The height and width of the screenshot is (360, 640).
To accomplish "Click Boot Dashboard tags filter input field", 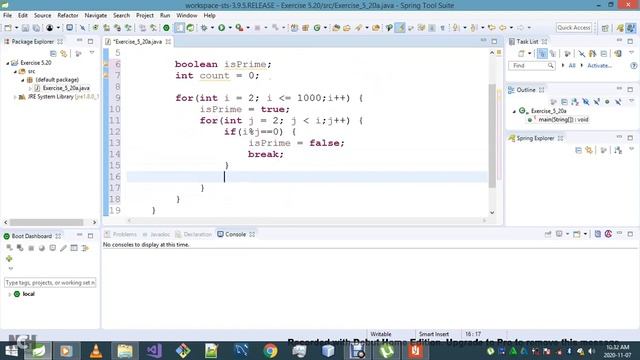I will [x=50, y=282].
